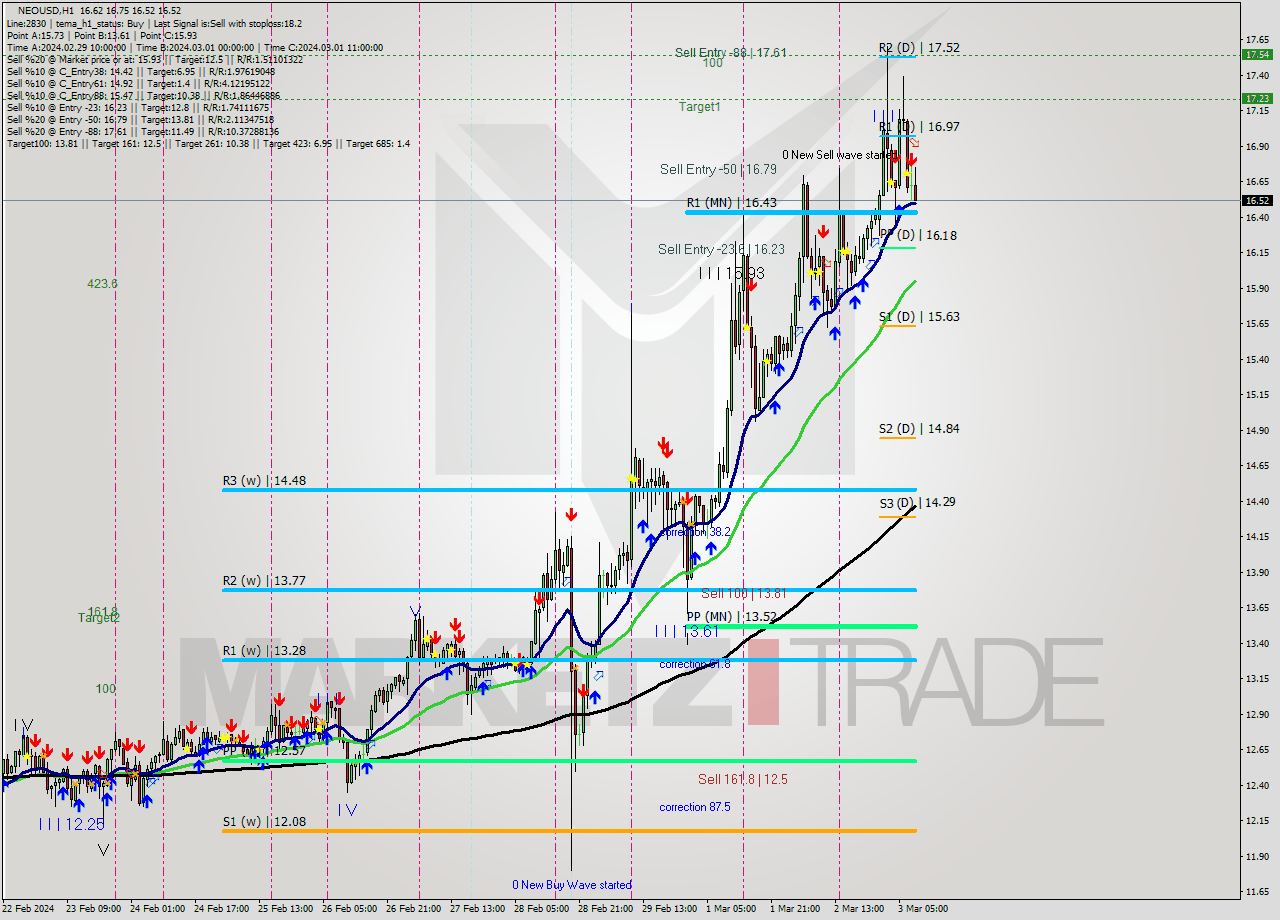
Task: Select the 'R2 (D) | 17.52' pivot label
Action: pyautogui.click(x=919, y=47)
